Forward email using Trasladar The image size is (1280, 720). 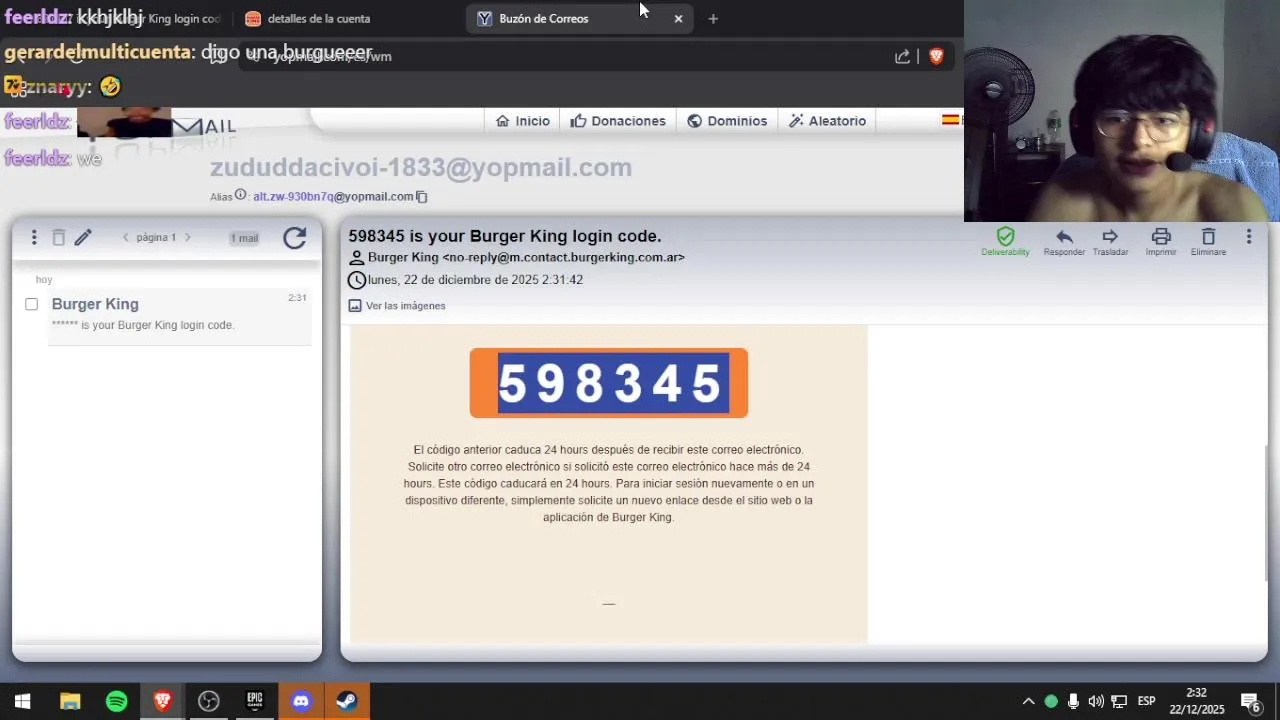(x=1110, y=241)
